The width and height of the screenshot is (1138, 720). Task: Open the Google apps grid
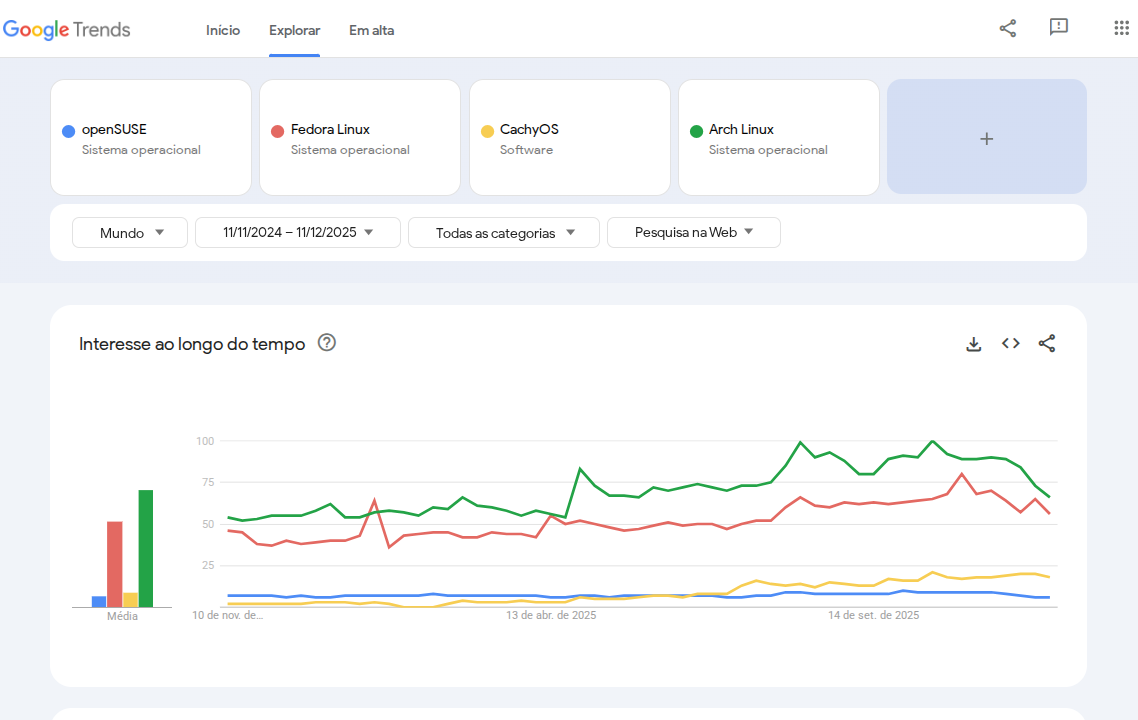(1121, 28)
